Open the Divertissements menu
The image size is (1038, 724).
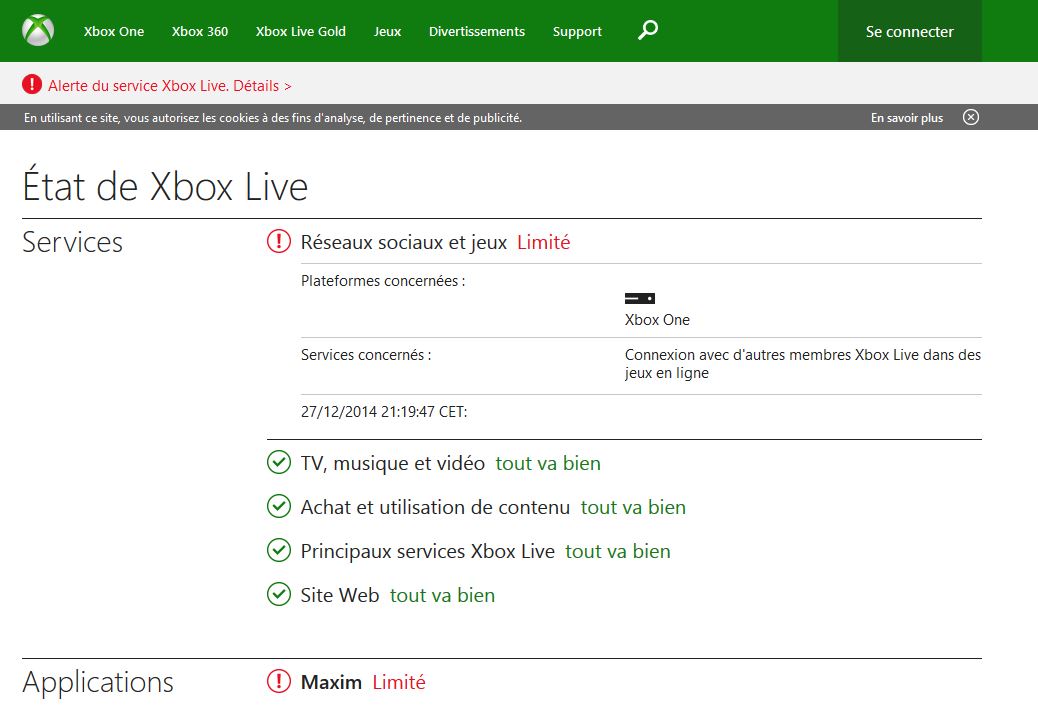[477, 31]
